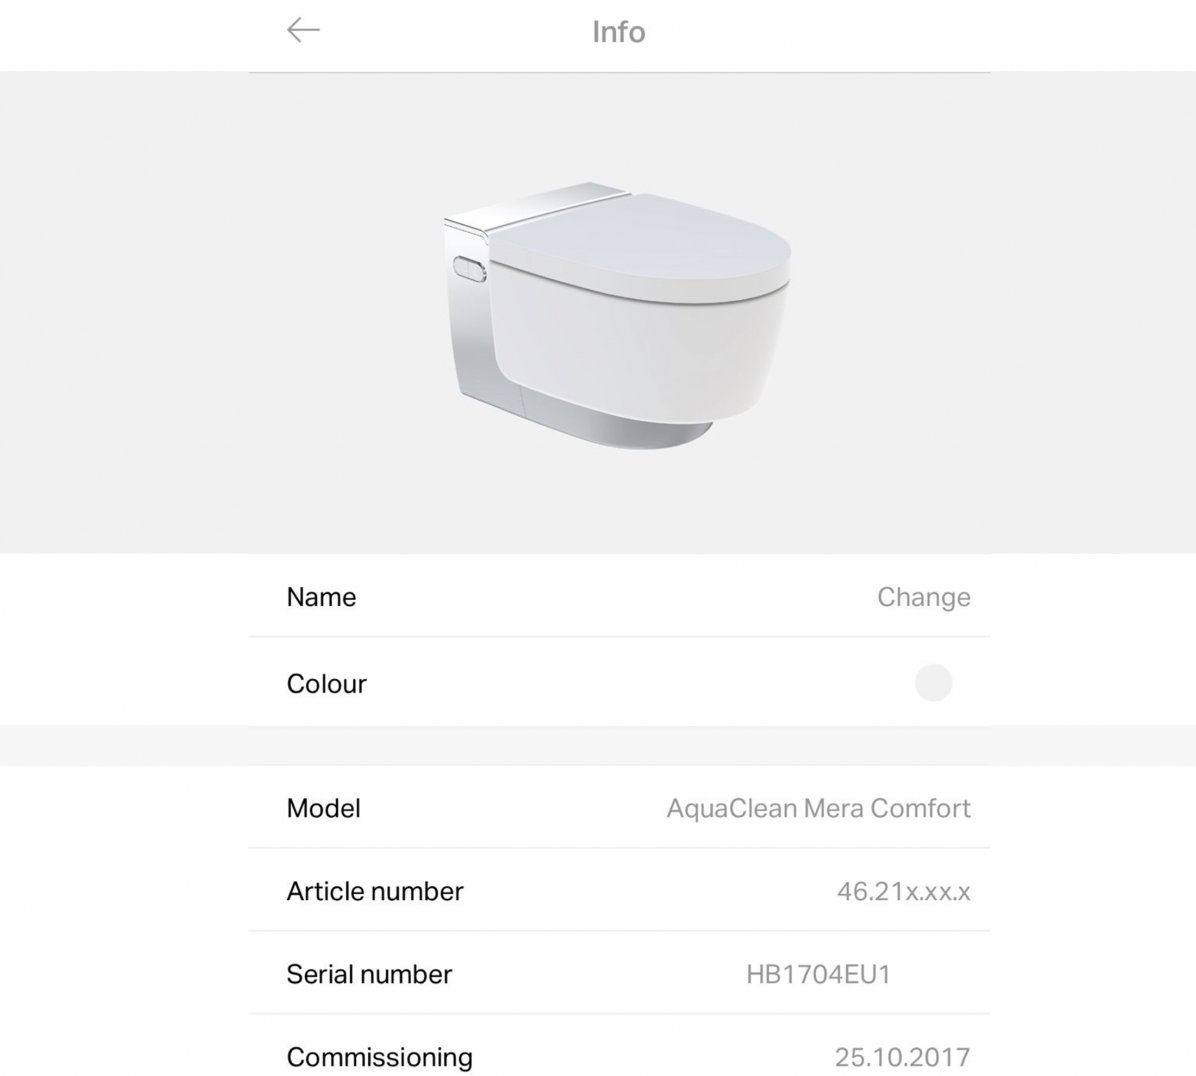The image size is (1196, 1076).
Task: Click the grey divider band below Colour
Action: (x=598, y=745)
